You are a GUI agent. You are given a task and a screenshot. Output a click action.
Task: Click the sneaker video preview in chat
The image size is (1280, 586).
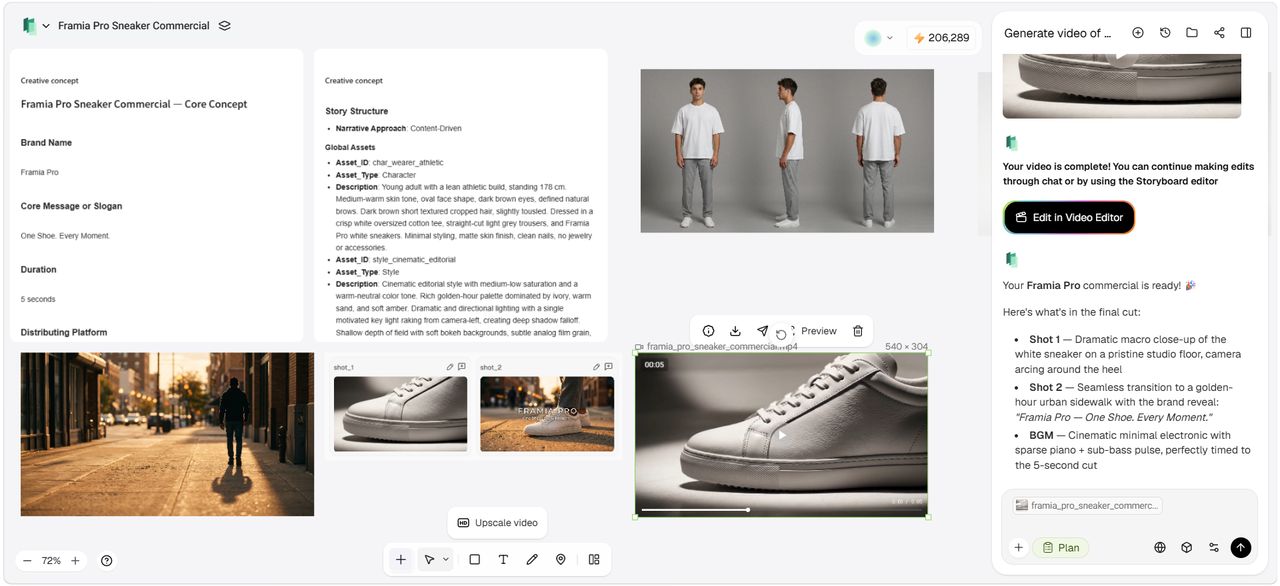coord(1122,86)
